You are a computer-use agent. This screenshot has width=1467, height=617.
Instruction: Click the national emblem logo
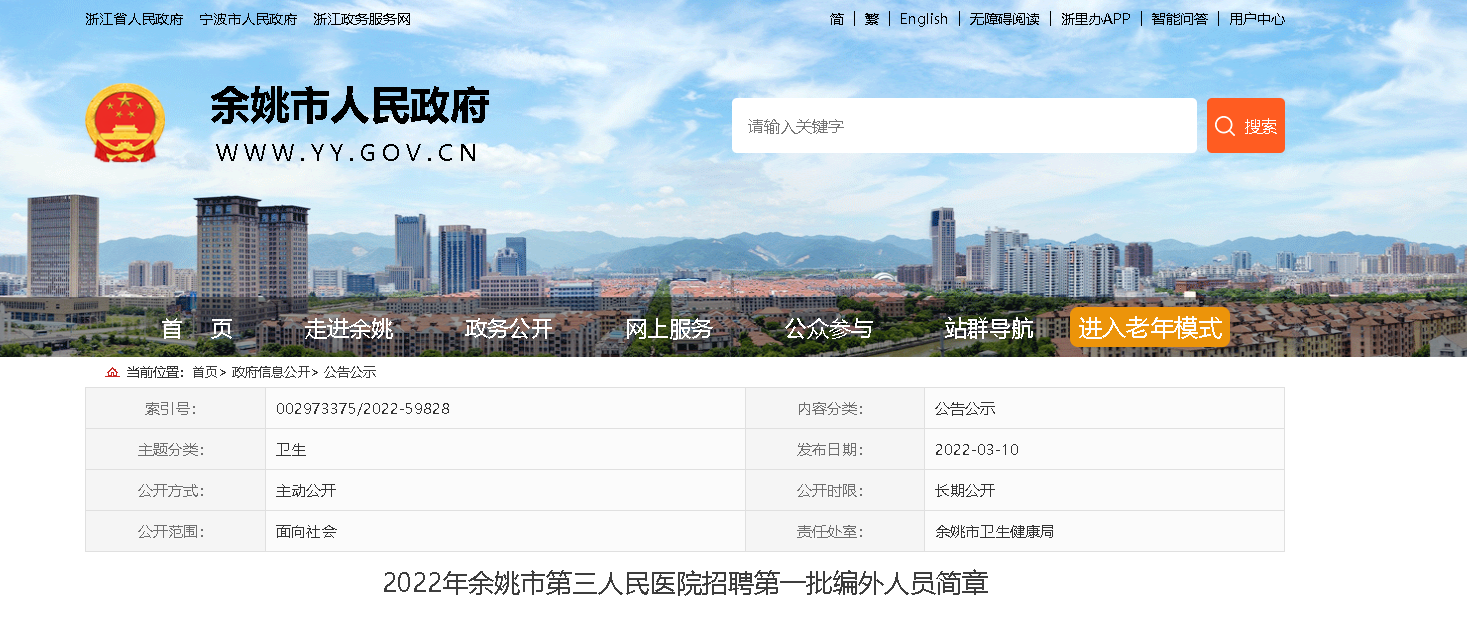coord(125,123)
